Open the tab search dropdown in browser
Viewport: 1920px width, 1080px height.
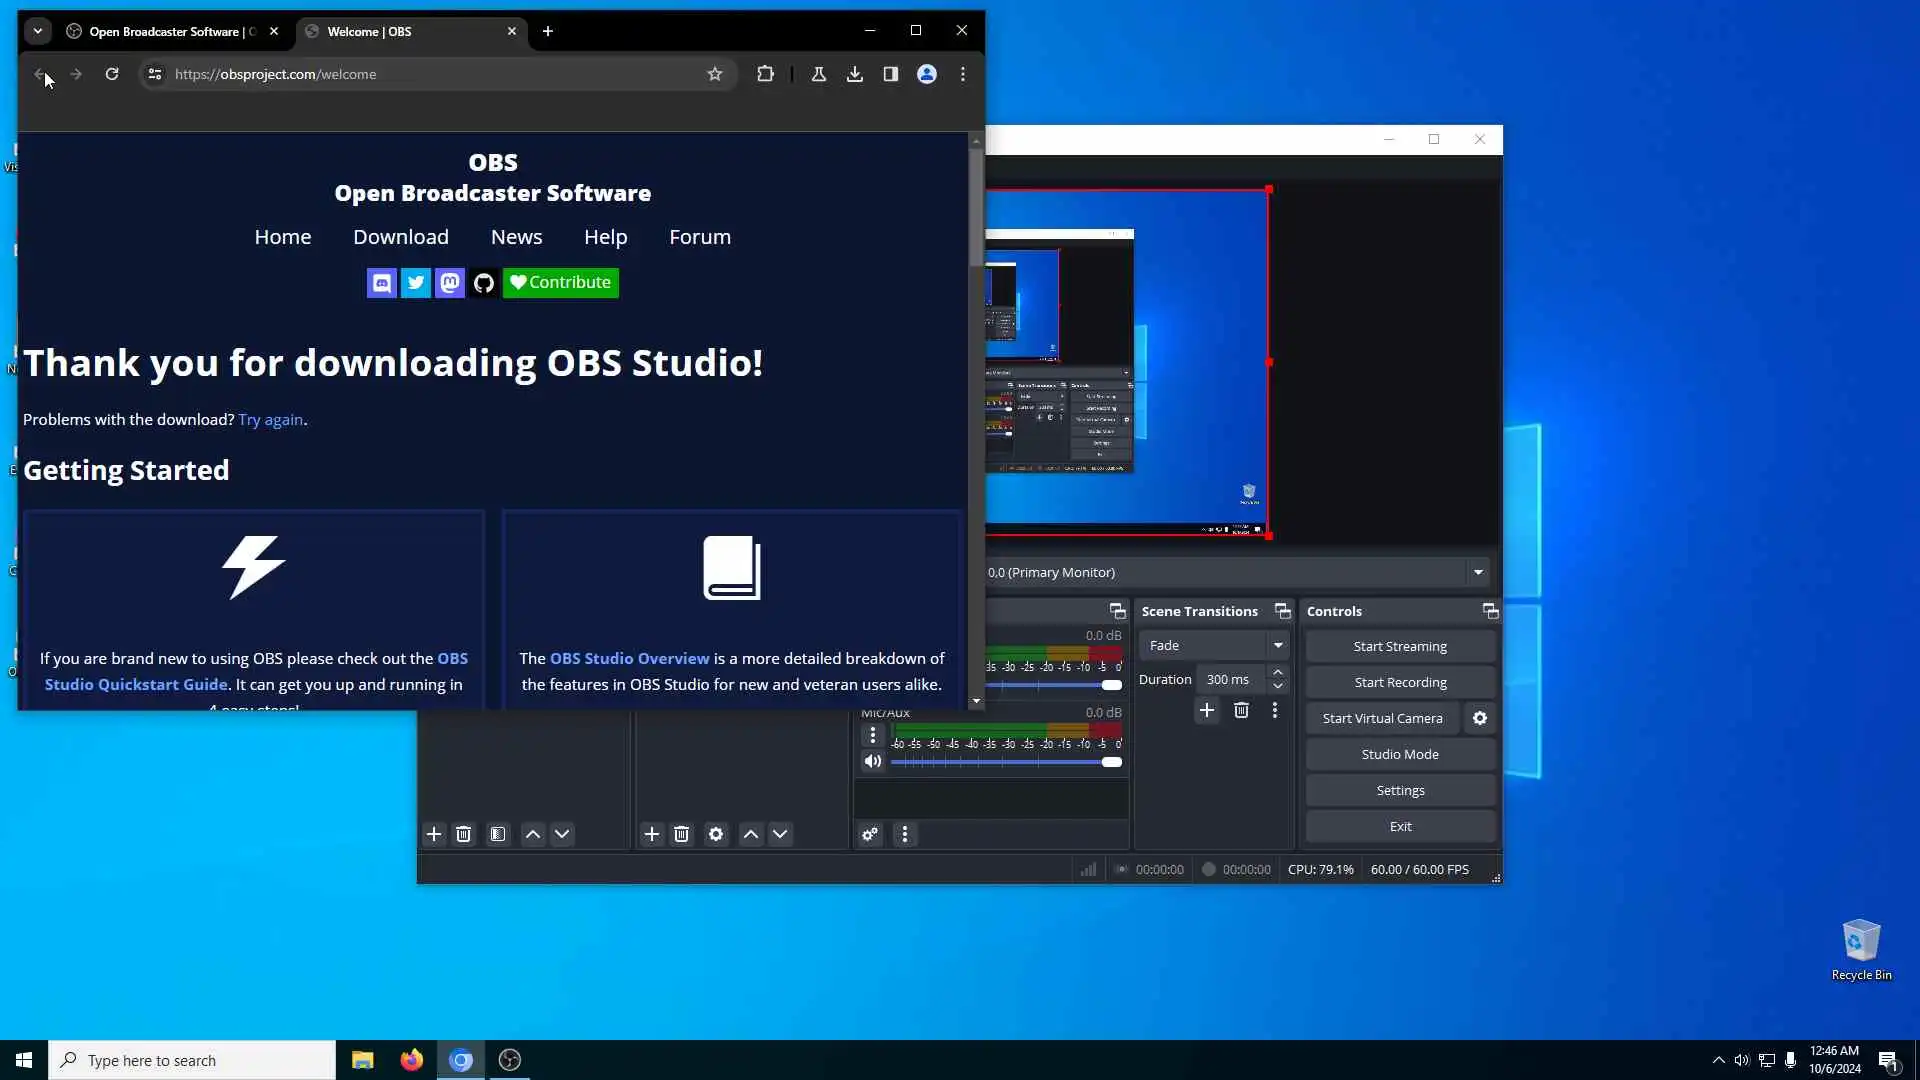[38, 31]
